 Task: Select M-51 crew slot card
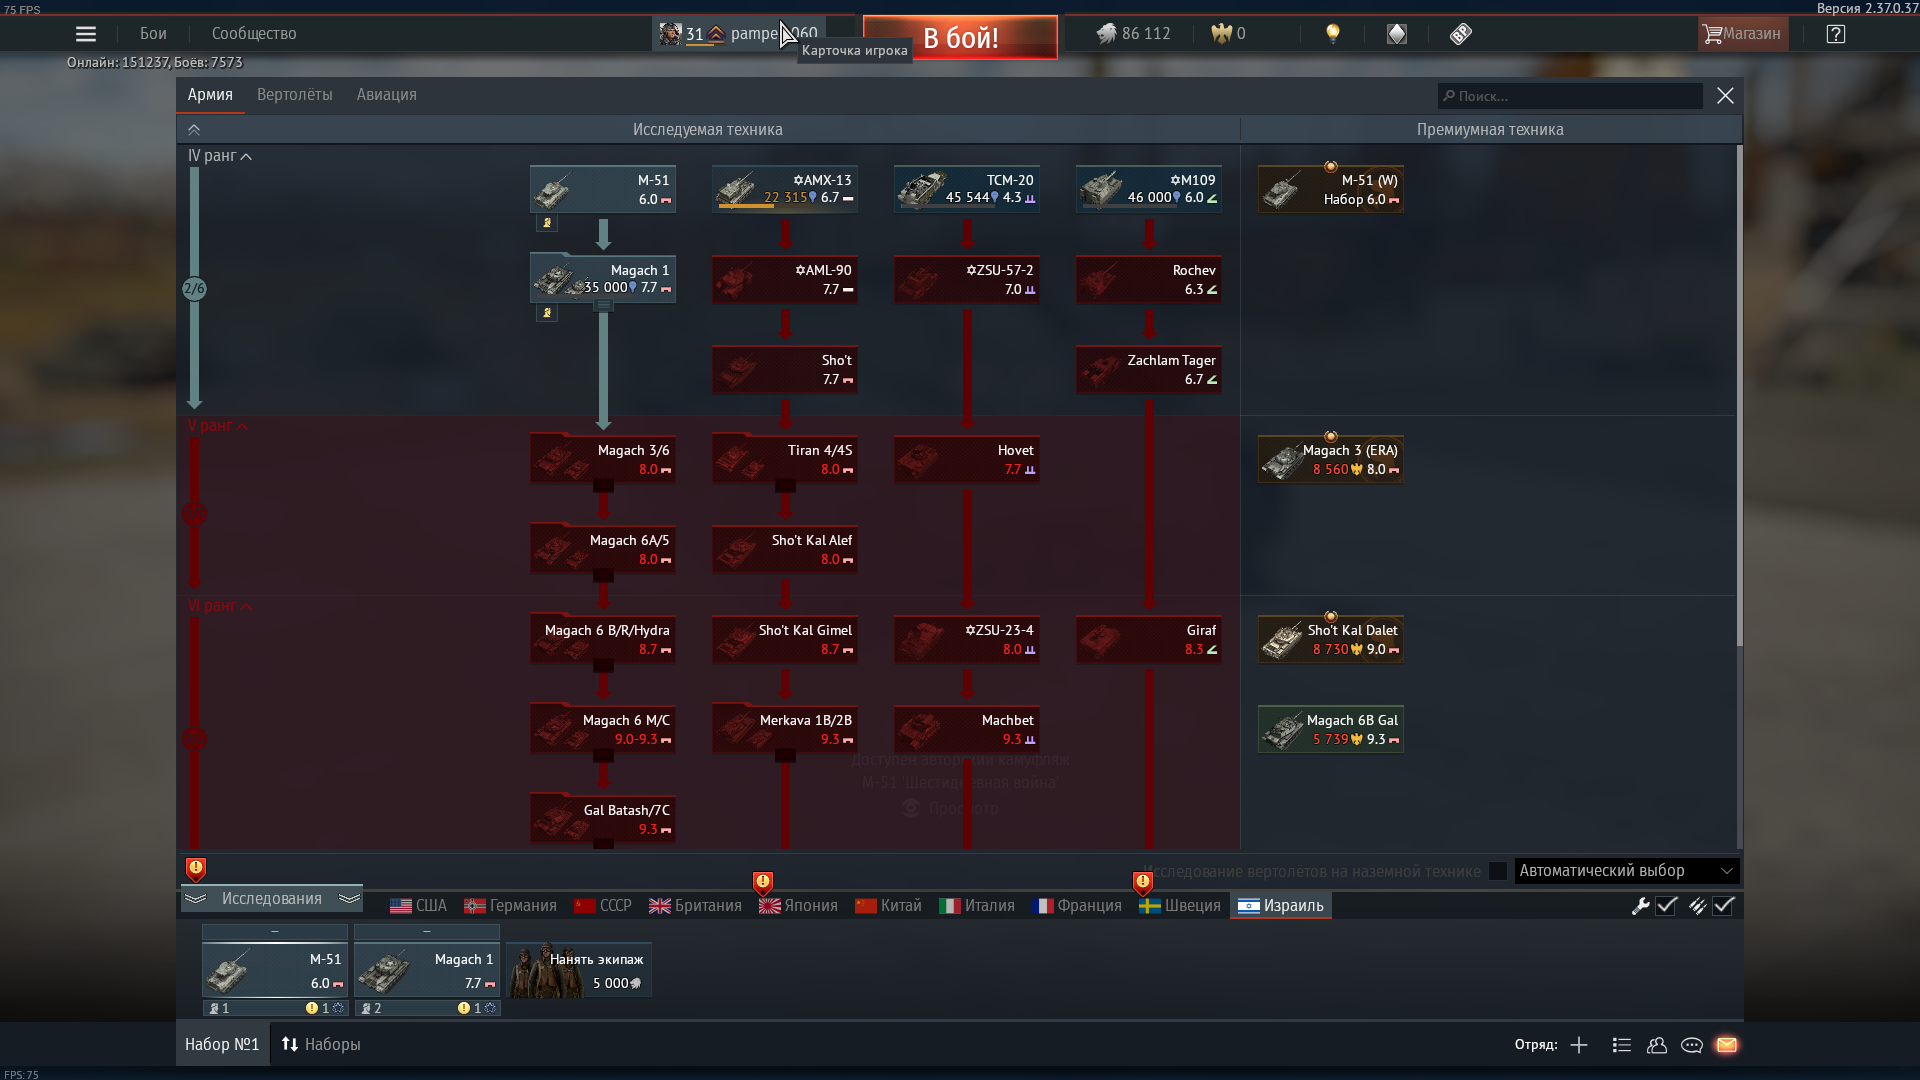(x=275, y=970)
